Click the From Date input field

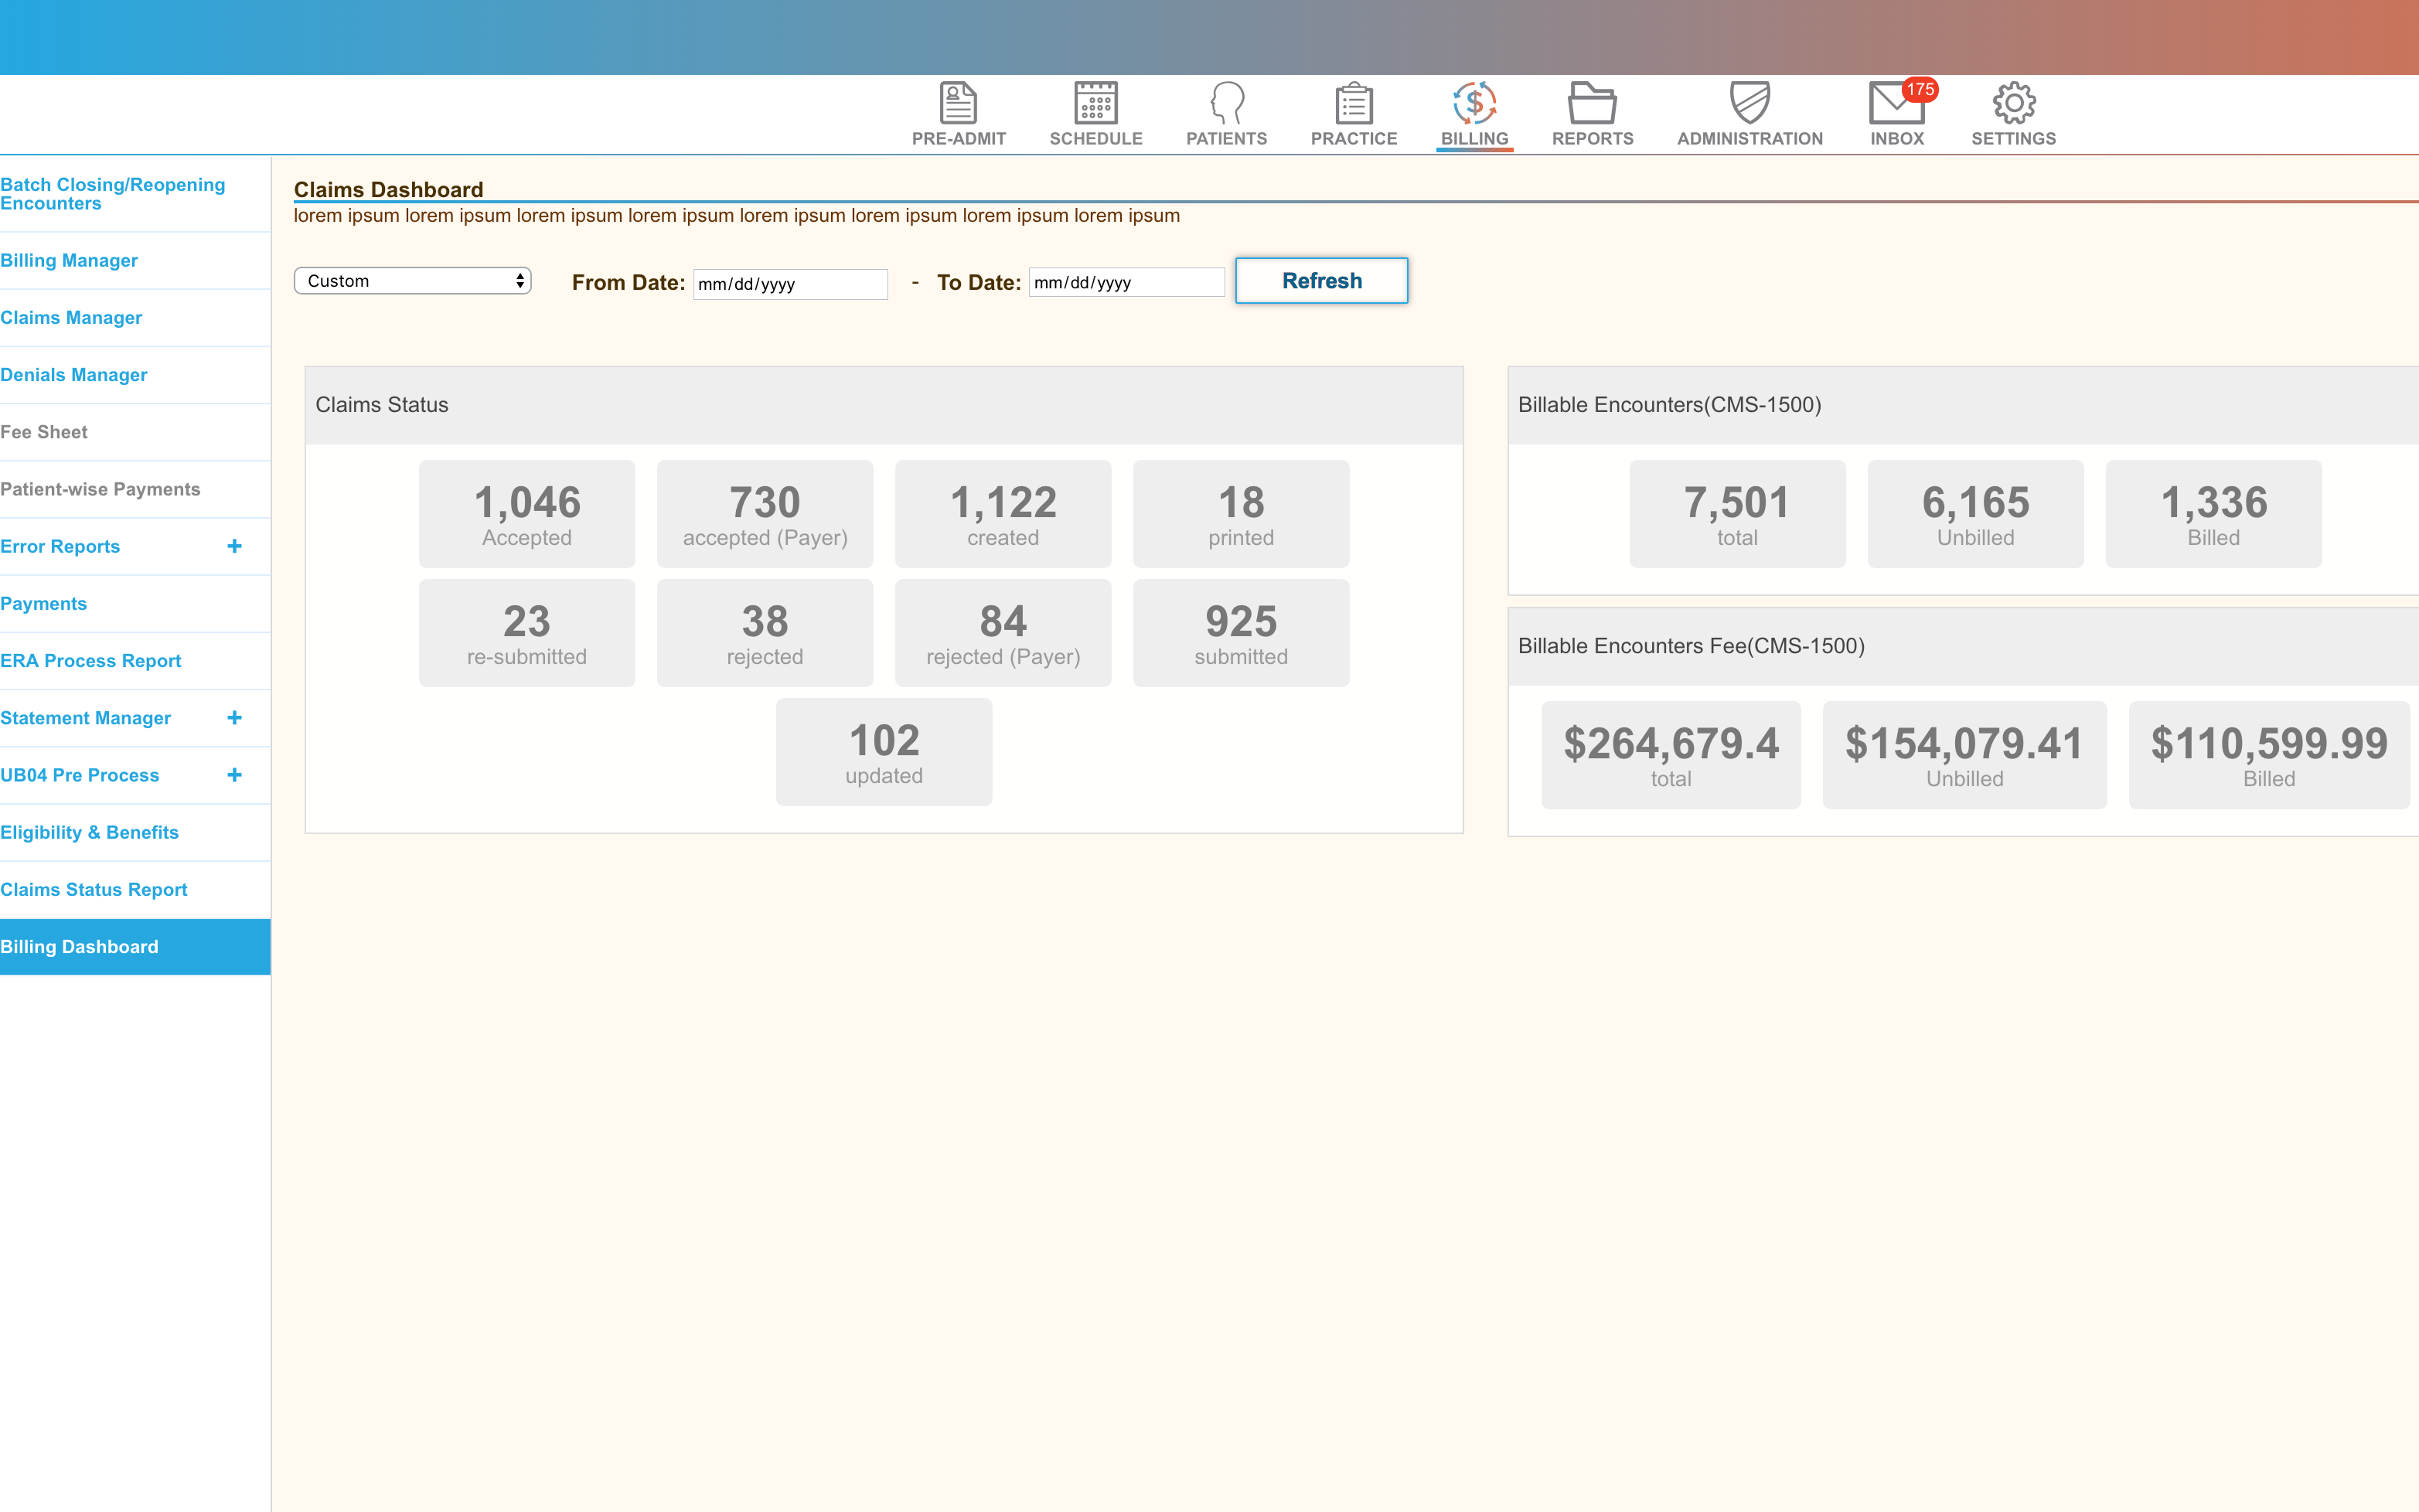pyautogui.click(x=789, y=284)
